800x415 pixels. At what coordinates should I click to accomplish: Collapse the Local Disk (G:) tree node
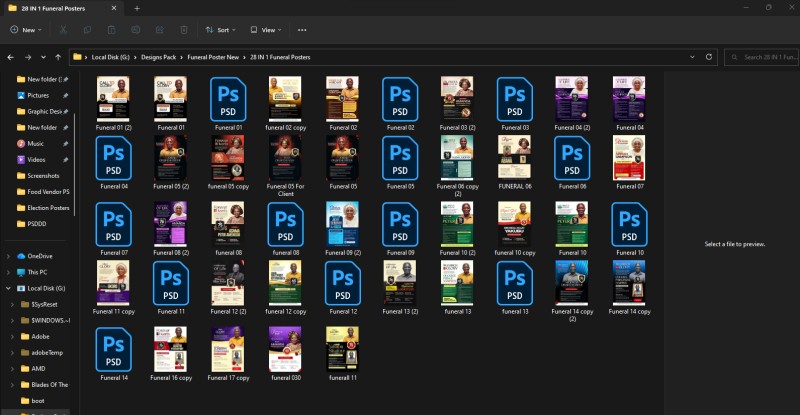point(8,288)
